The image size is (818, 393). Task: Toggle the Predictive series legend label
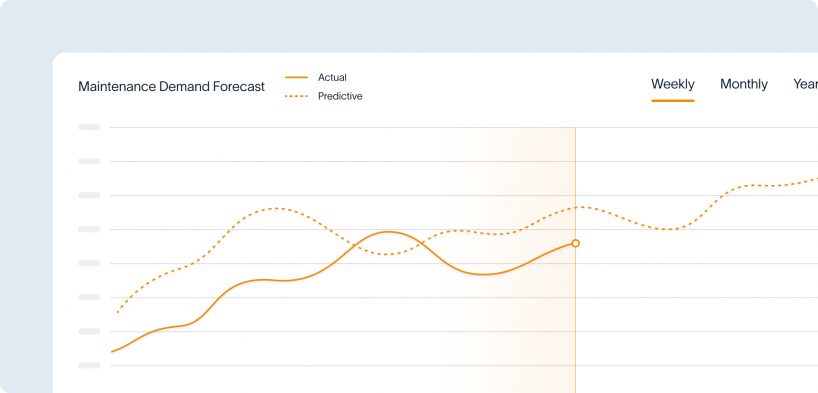pos(340,97)
